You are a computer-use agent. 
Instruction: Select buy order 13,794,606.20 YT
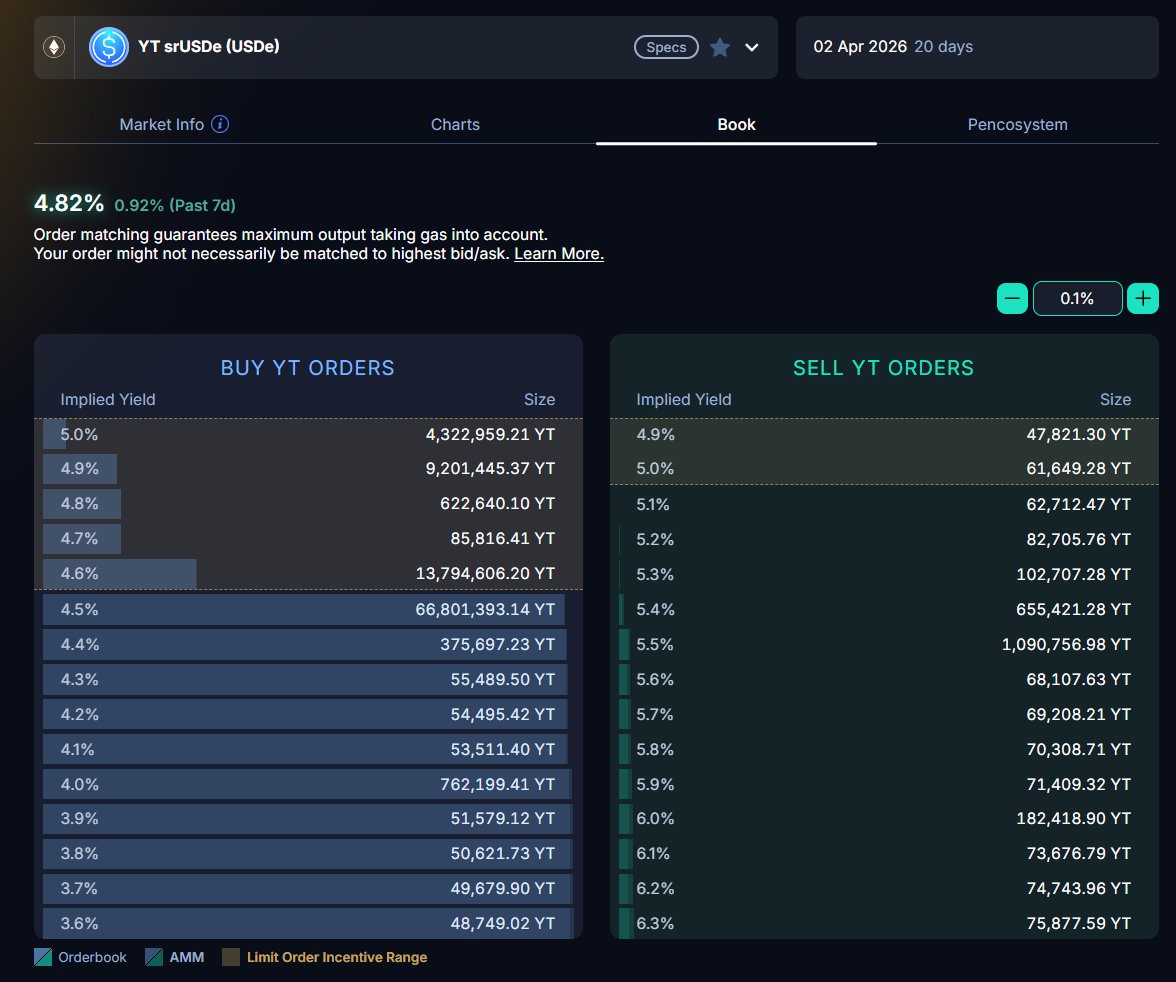point(308,573)
